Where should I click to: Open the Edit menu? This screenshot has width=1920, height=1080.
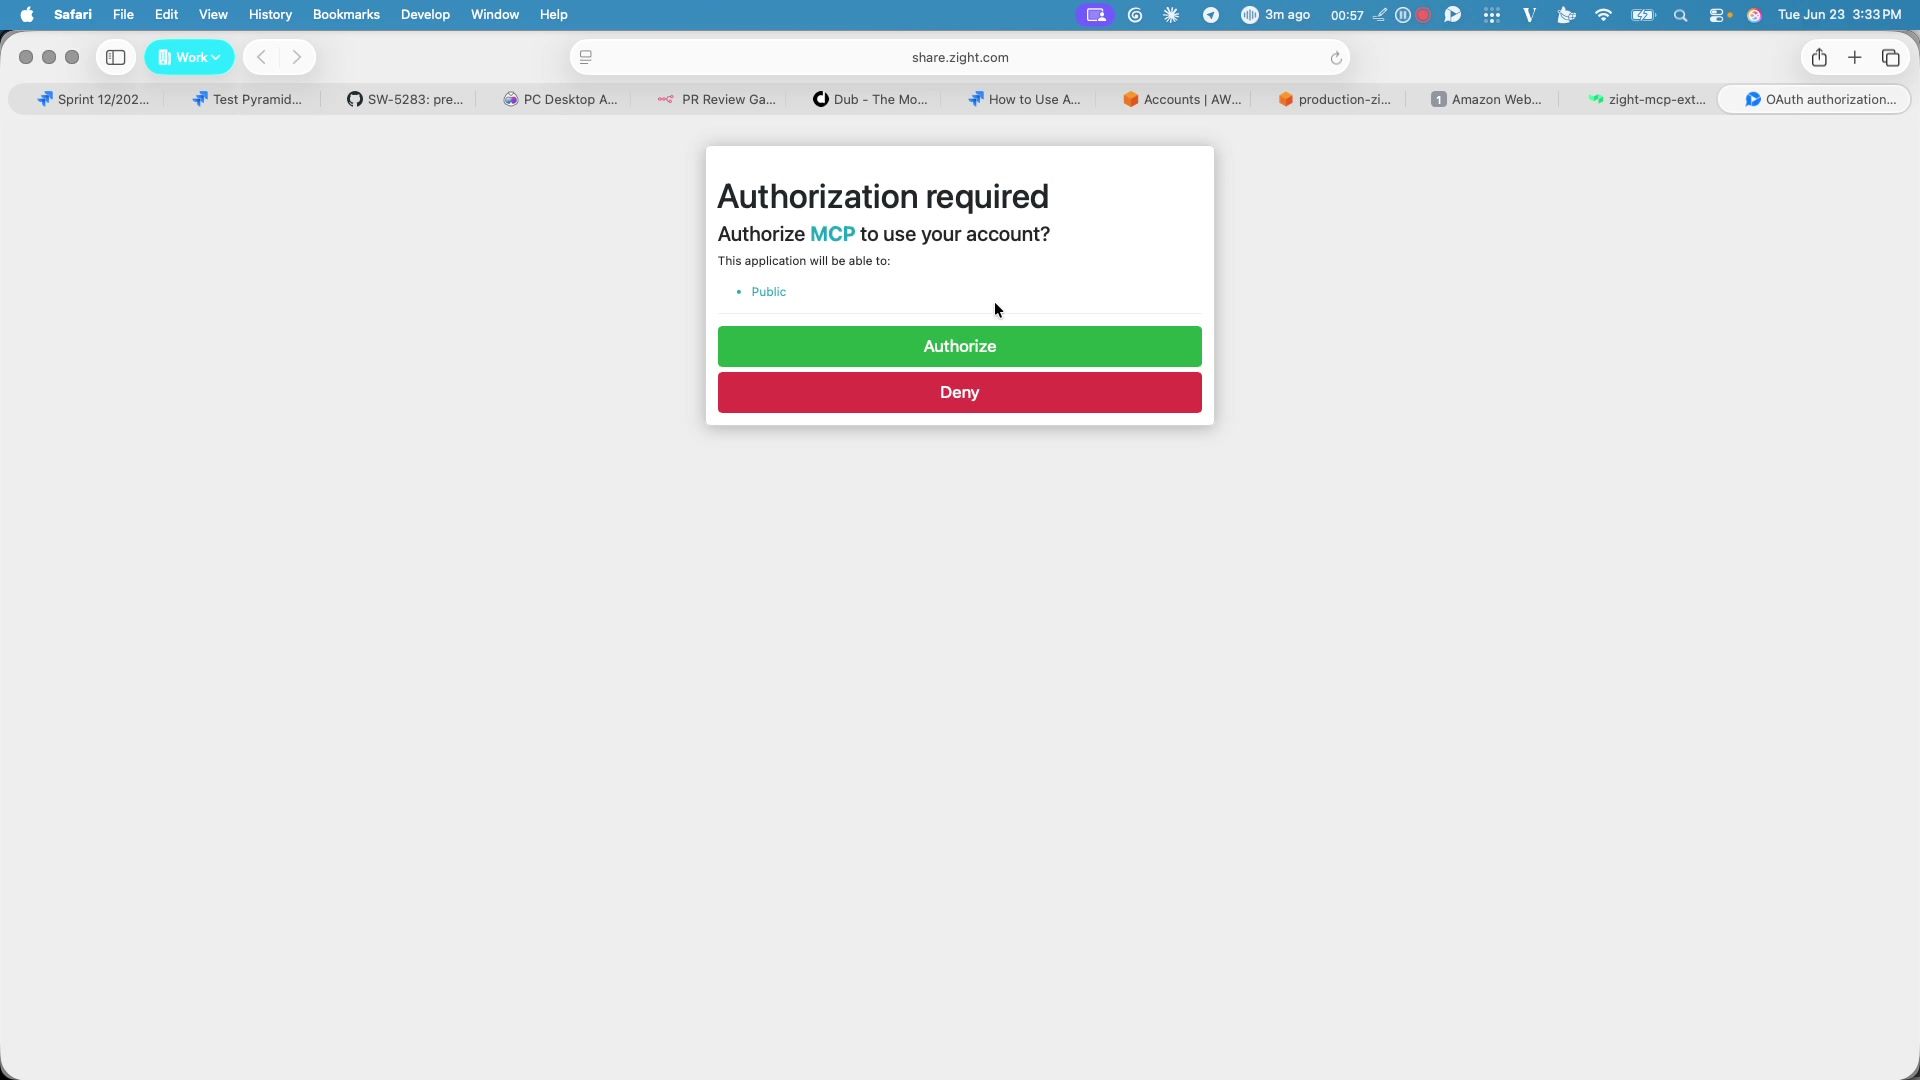(166, 15)
